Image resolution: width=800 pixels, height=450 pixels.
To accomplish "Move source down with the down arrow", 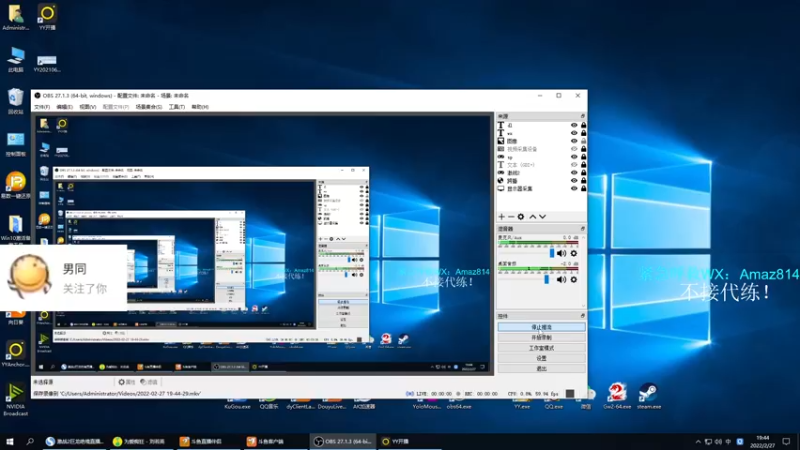I will point(542,217).
